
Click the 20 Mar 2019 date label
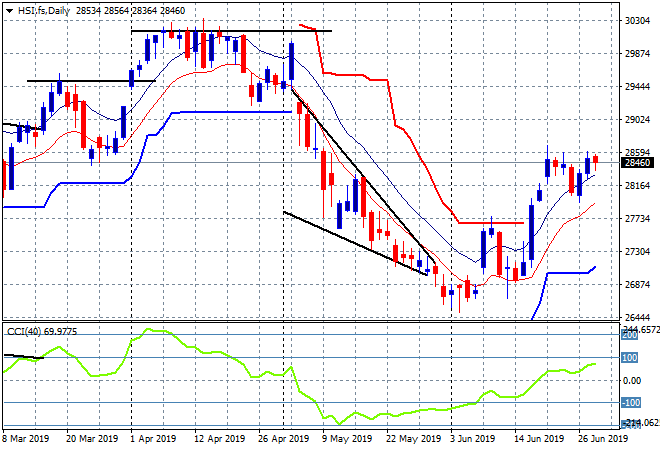coord(92,439)
